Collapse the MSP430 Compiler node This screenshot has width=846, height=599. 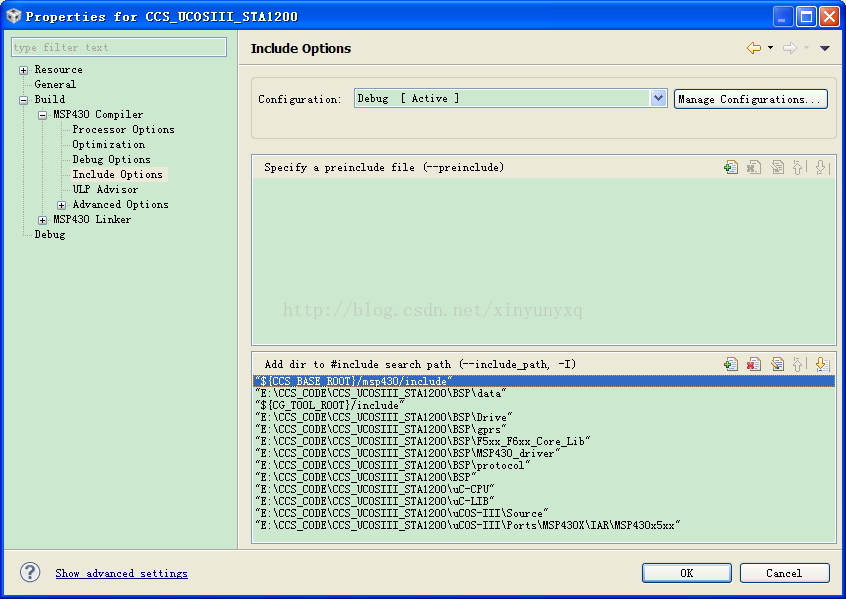[x=42, y=115]
